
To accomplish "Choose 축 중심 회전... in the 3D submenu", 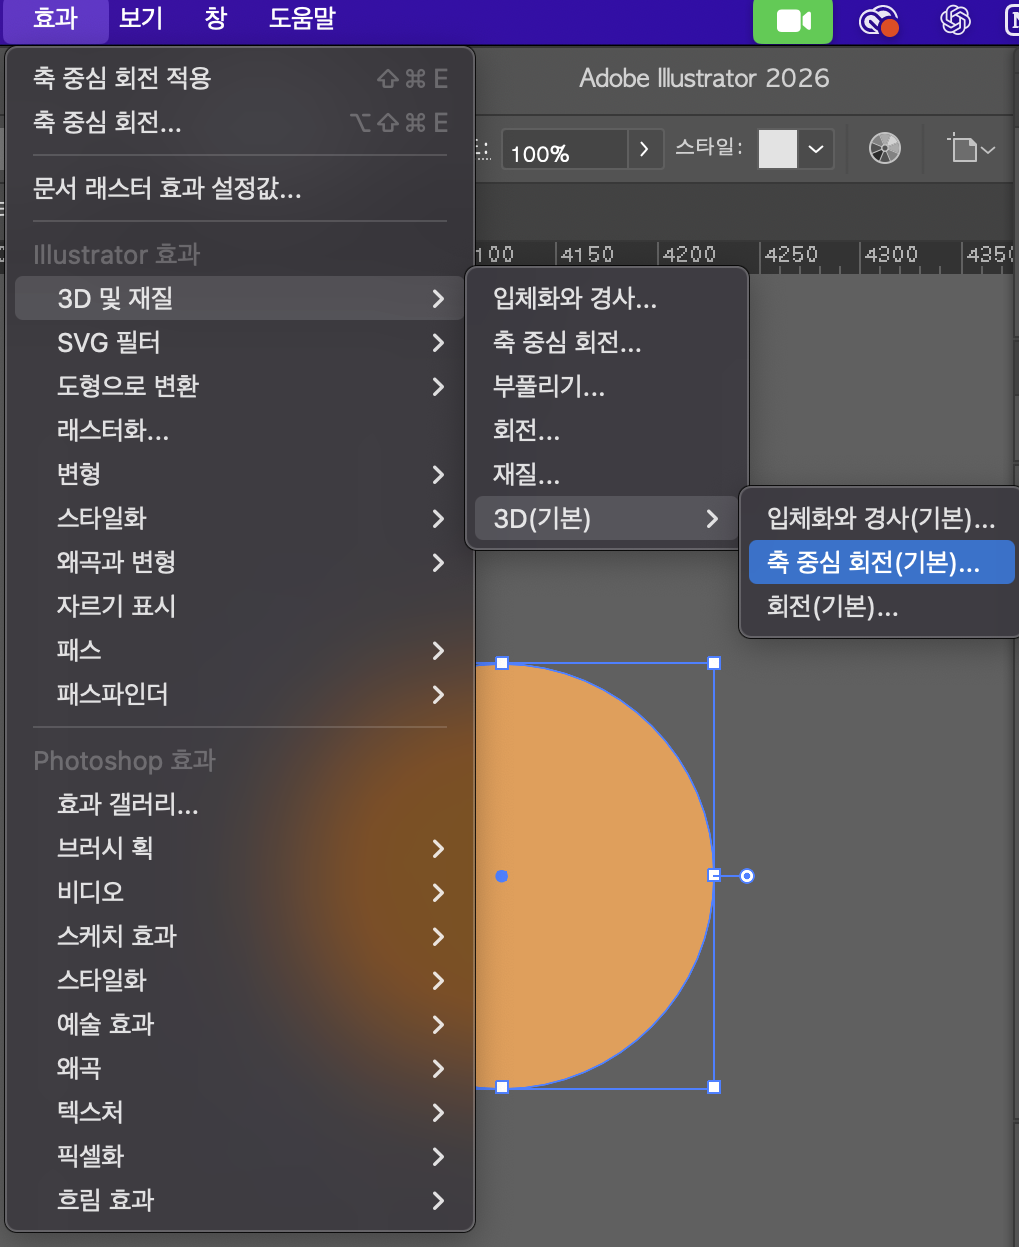I will pyautogui.click(x=607, y=342).
